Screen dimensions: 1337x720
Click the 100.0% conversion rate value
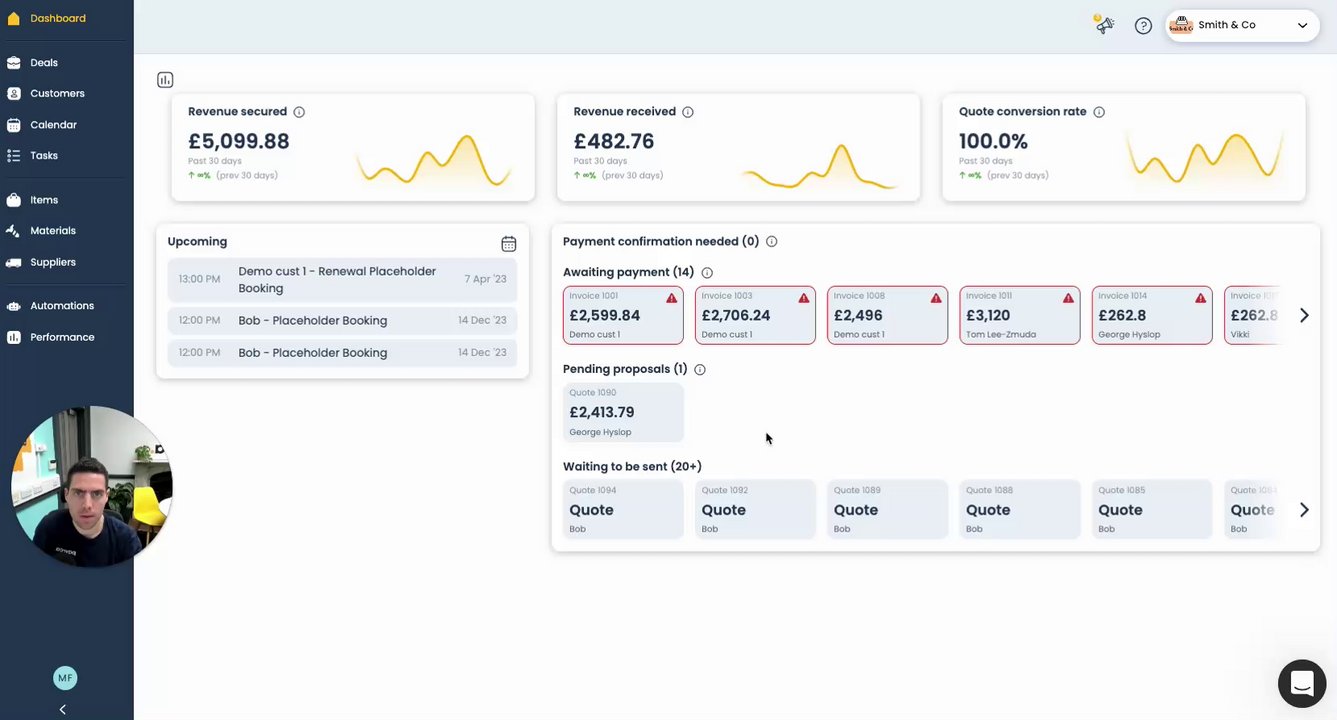pyautogui.click(x=993, y=141)
